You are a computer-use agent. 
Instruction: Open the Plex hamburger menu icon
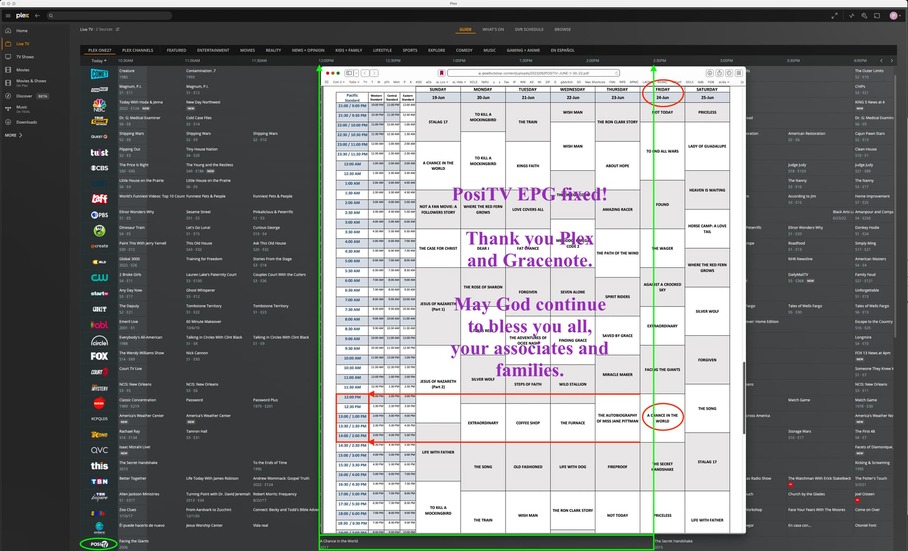pos(8,16)
